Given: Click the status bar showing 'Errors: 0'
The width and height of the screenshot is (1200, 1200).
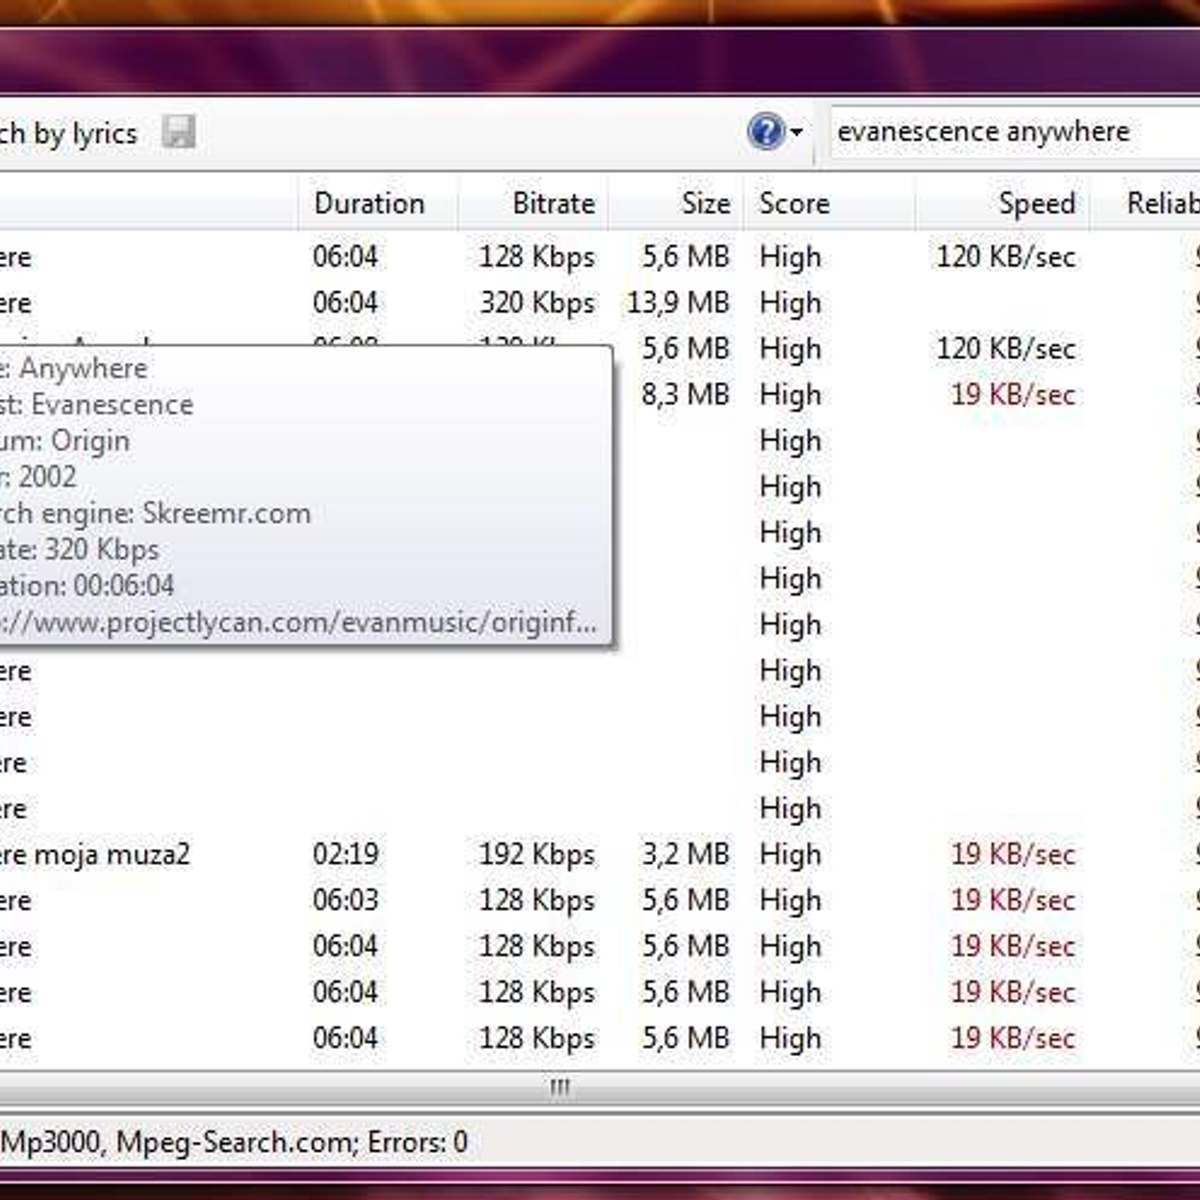Looking at the screenshot, I should click(x=234, y=1142).
